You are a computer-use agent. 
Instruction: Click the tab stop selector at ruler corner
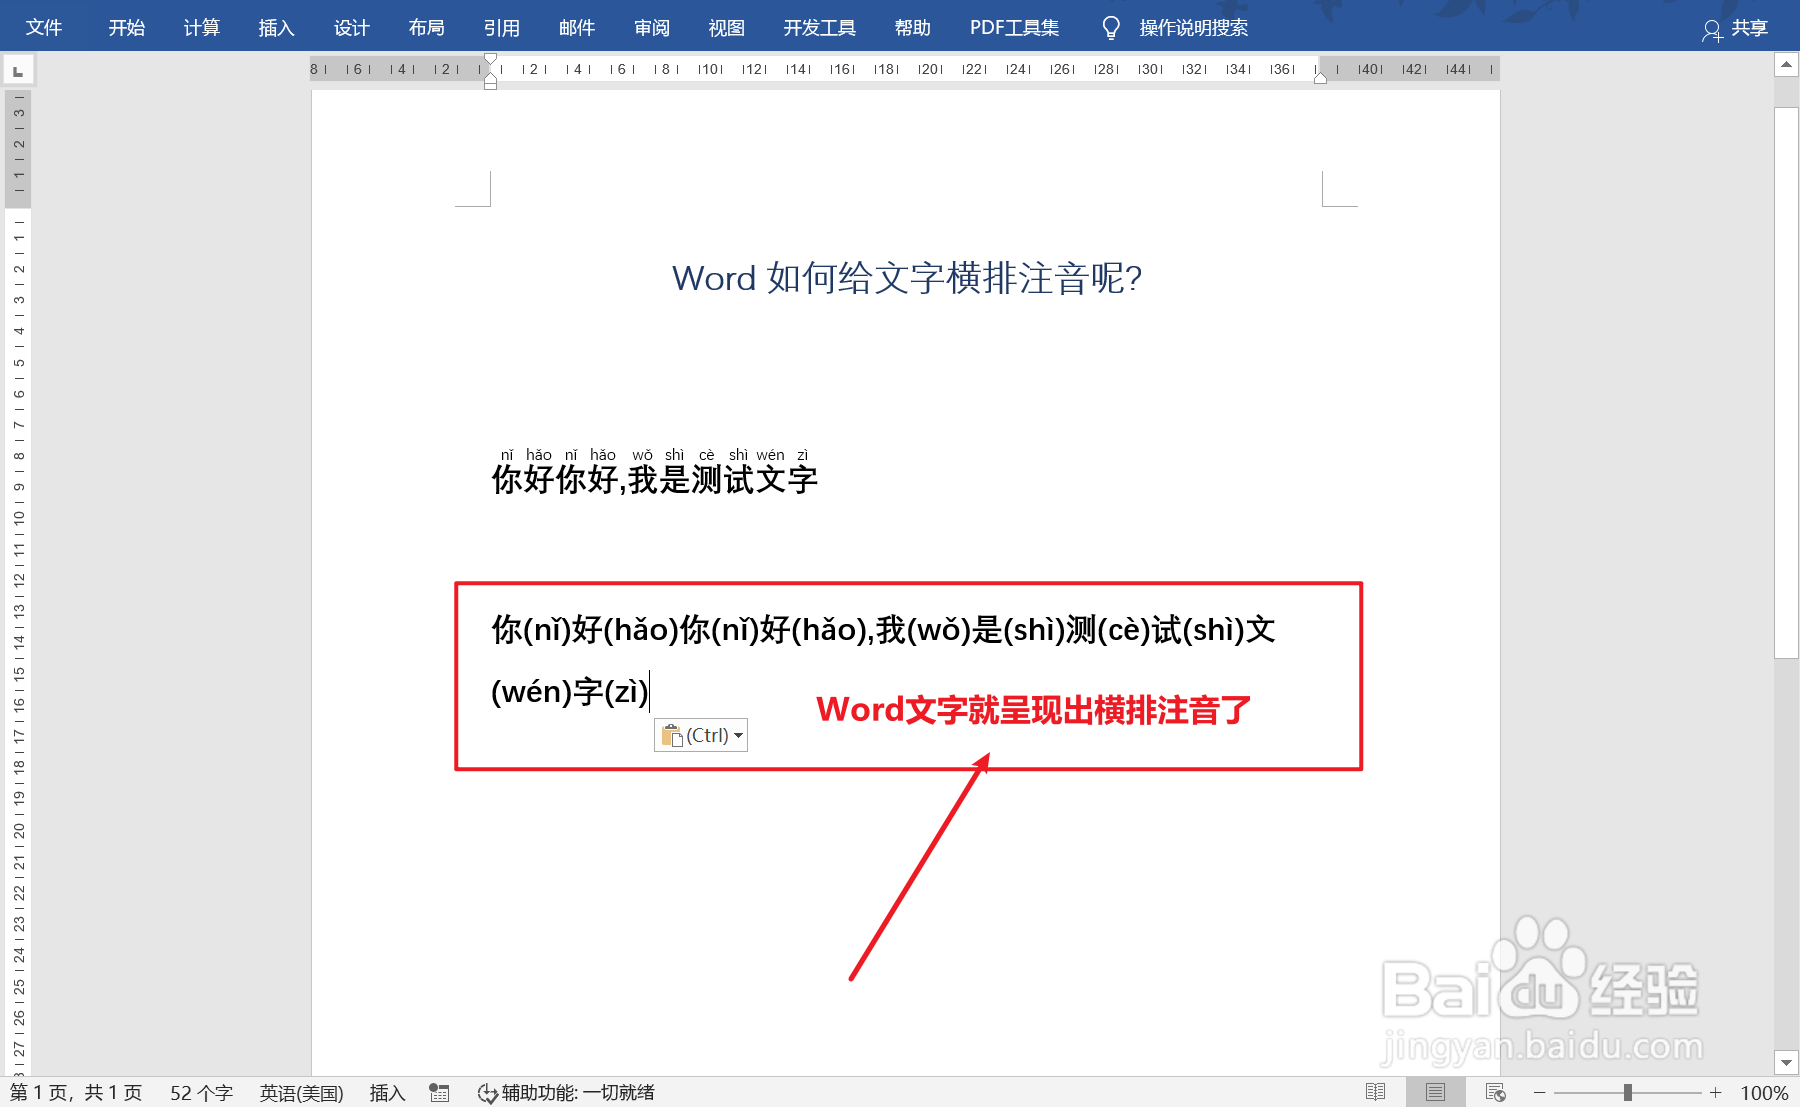tap(18, 70)
